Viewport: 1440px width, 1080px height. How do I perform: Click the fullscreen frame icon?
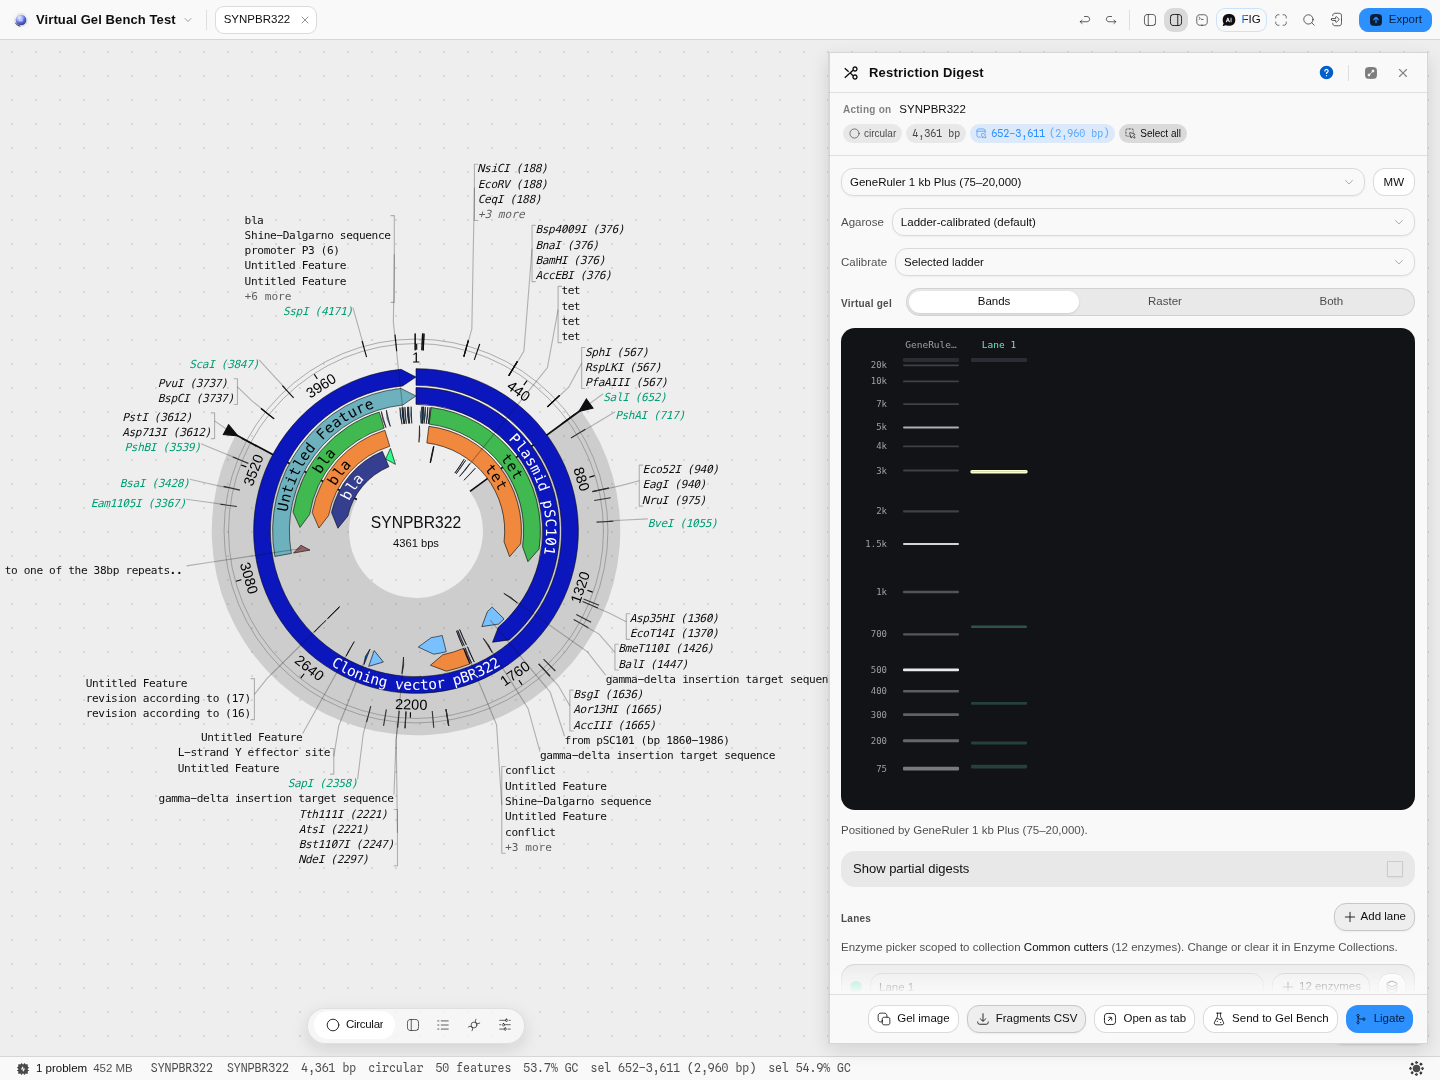[x=1281, y=20]
